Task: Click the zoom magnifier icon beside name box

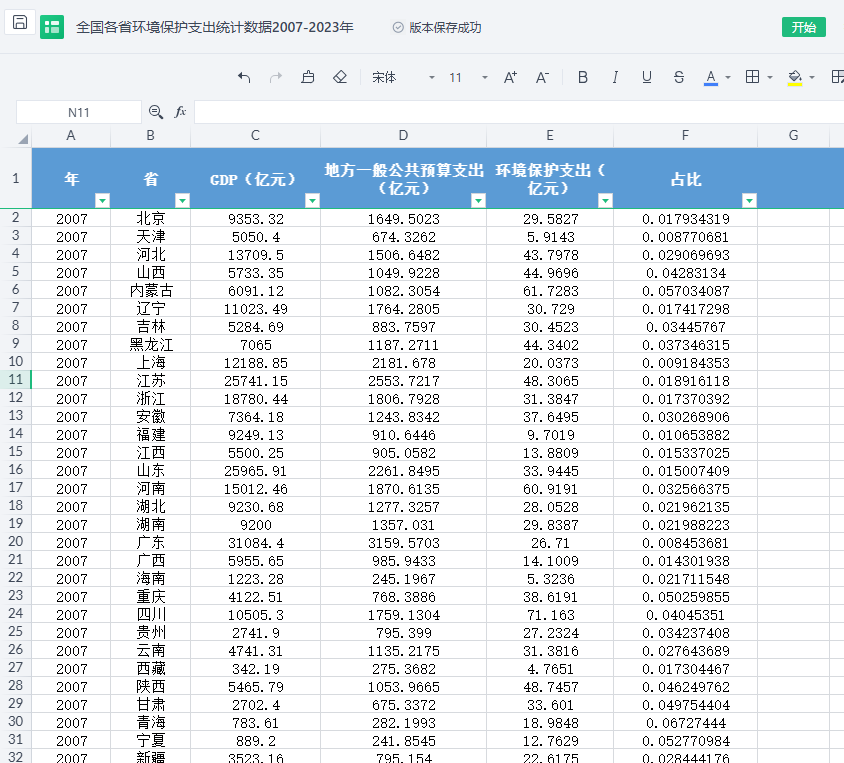Action: pos(156,112)
